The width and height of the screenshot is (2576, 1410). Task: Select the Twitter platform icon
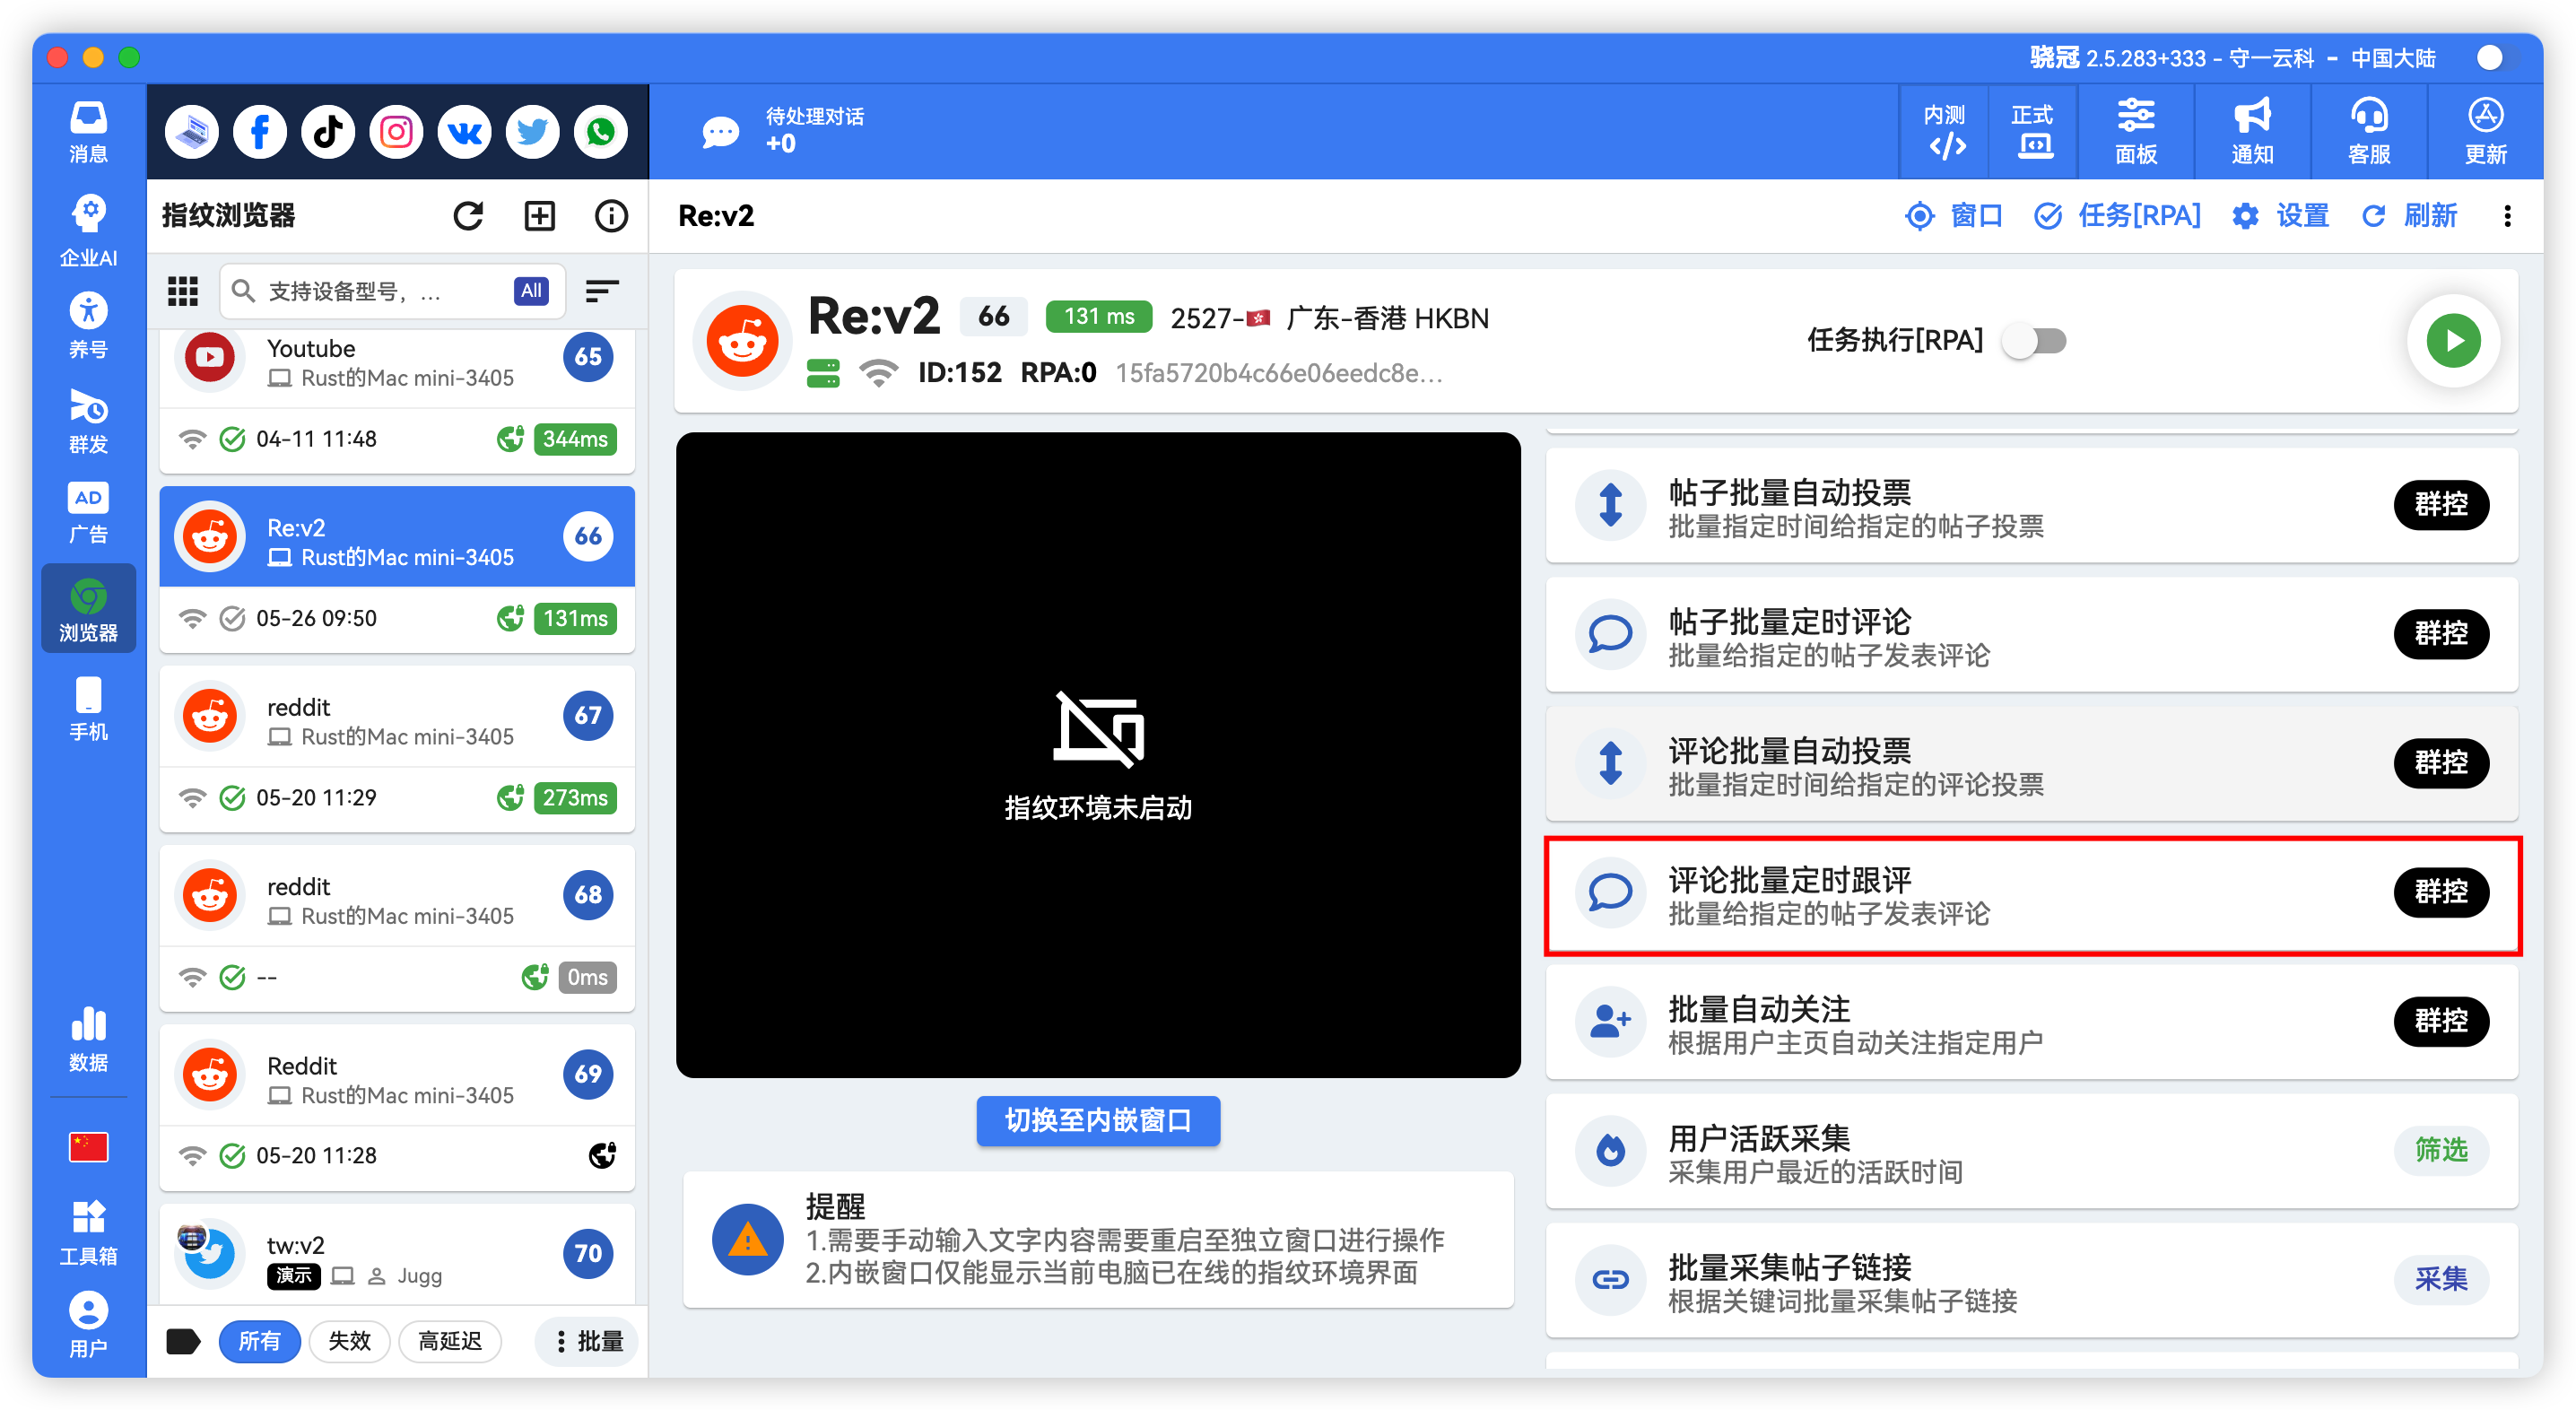[x=532, y=132]
